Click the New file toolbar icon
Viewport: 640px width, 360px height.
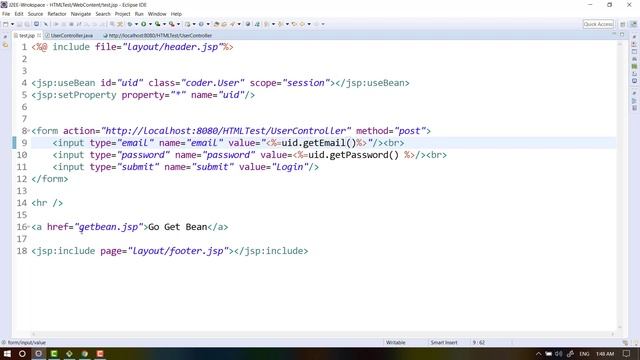(x=6, y=24)
